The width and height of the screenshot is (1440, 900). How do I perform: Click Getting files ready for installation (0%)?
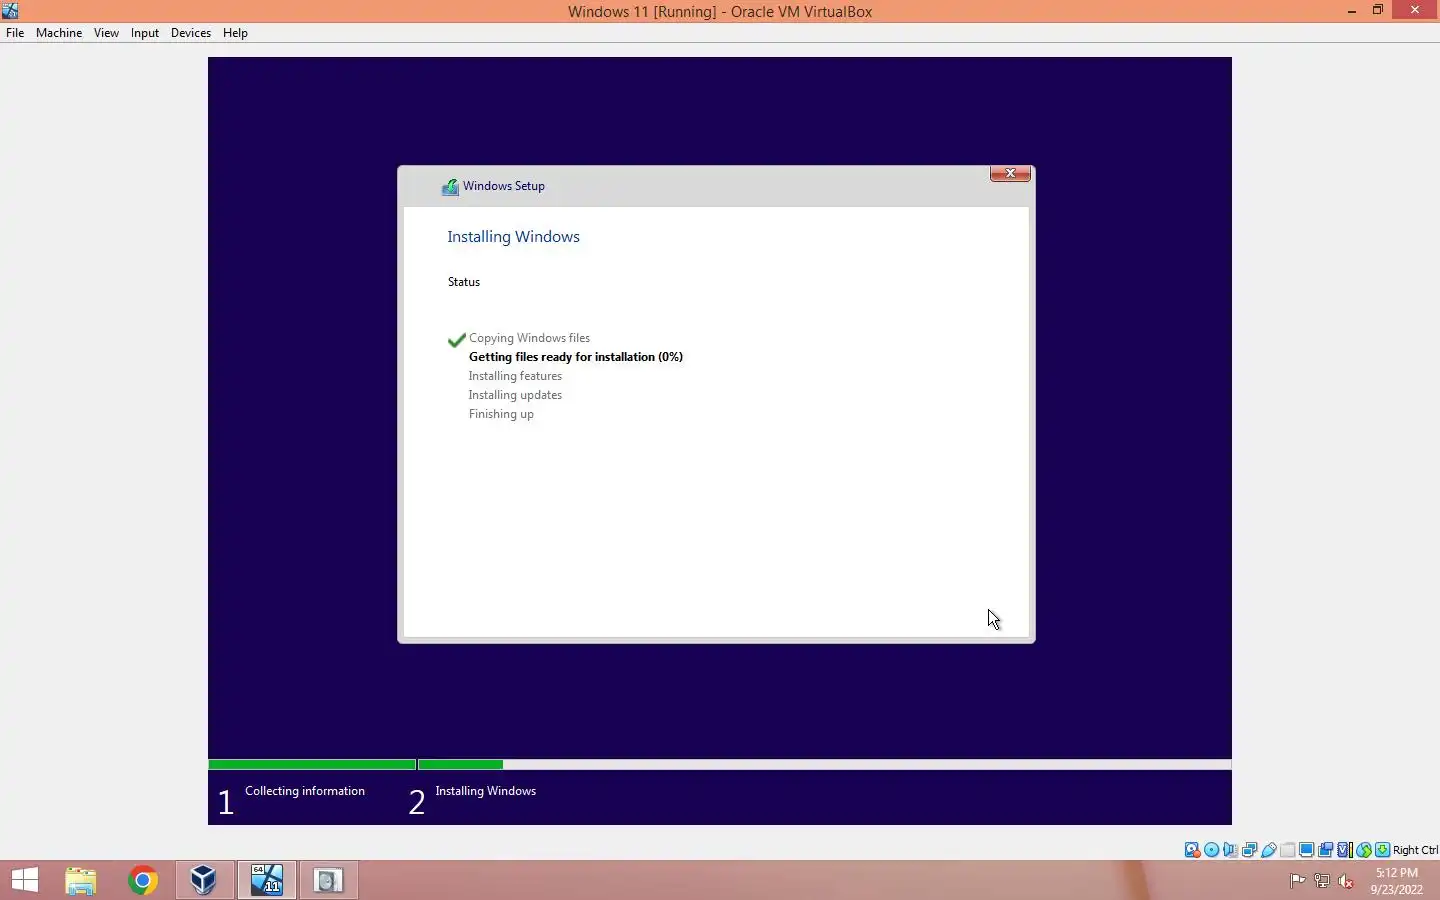tap(576, 357)
